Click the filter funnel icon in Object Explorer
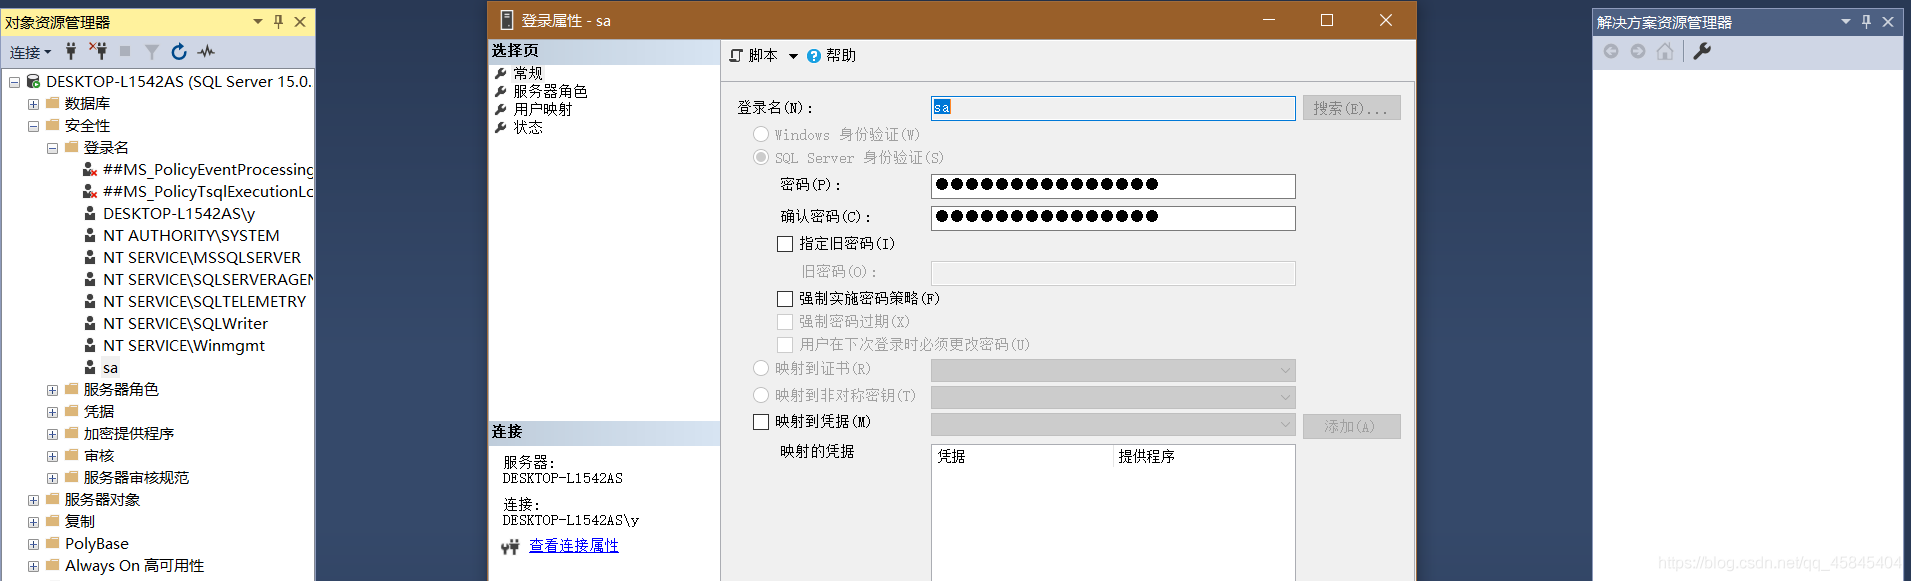1911x581 pixels. pyautogui.click(x=152, y=51)
